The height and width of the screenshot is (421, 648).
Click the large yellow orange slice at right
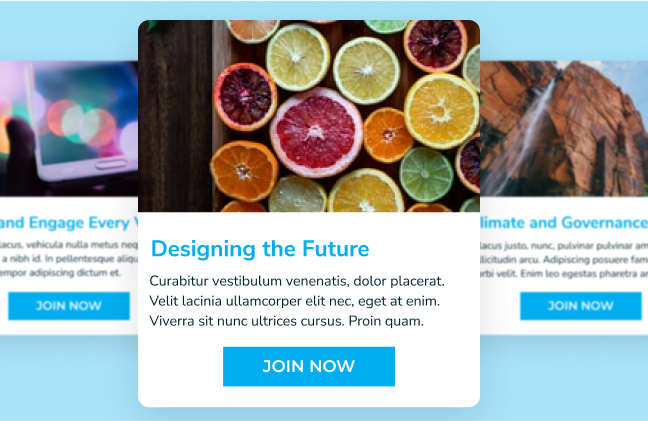pyautogui.click(x=442, y=111)
